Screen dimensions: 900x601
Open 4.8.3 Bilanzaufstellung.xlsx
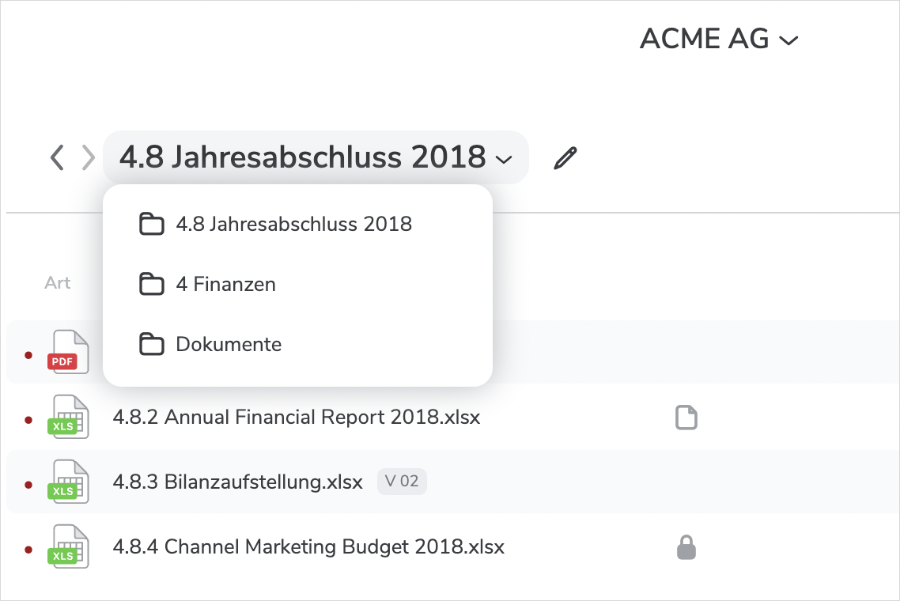237,482
